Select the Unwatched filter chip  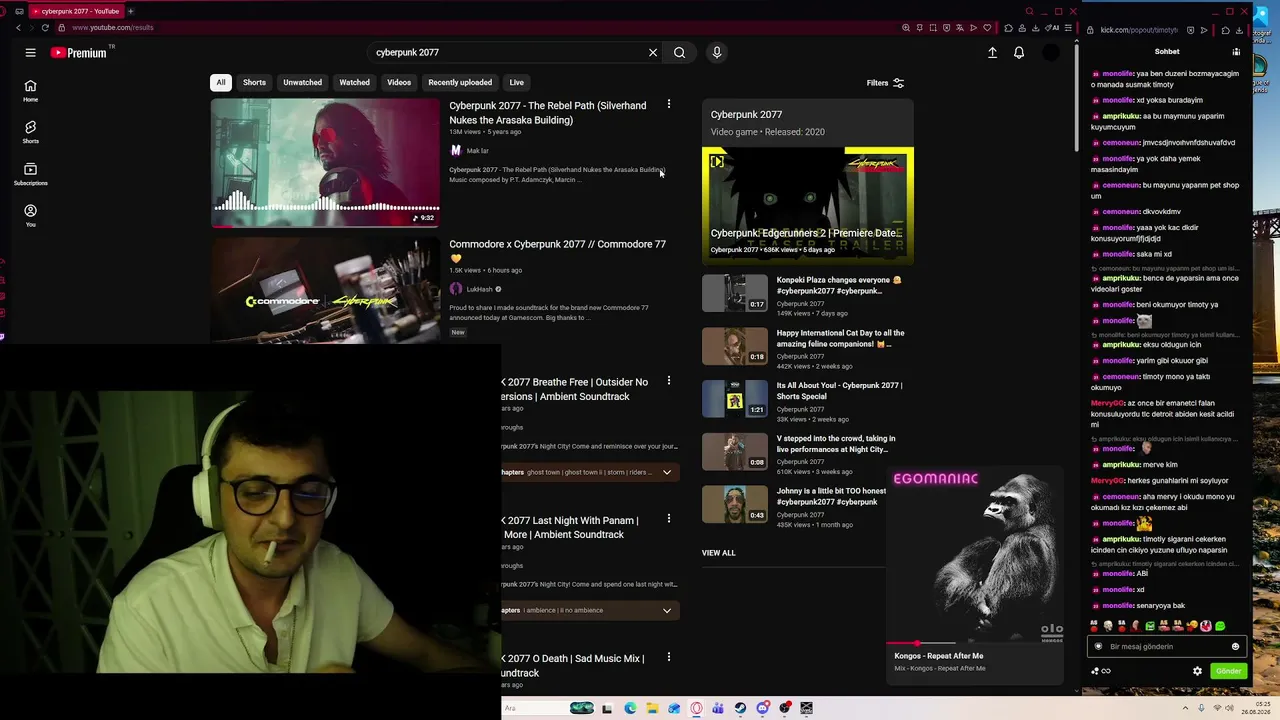(x=302, y=82)
